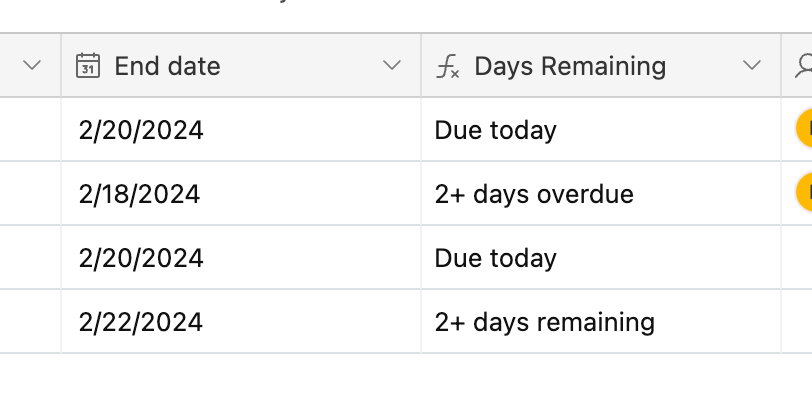
Task: Open the End date column dropdown chevron
Action: [392, 65]
